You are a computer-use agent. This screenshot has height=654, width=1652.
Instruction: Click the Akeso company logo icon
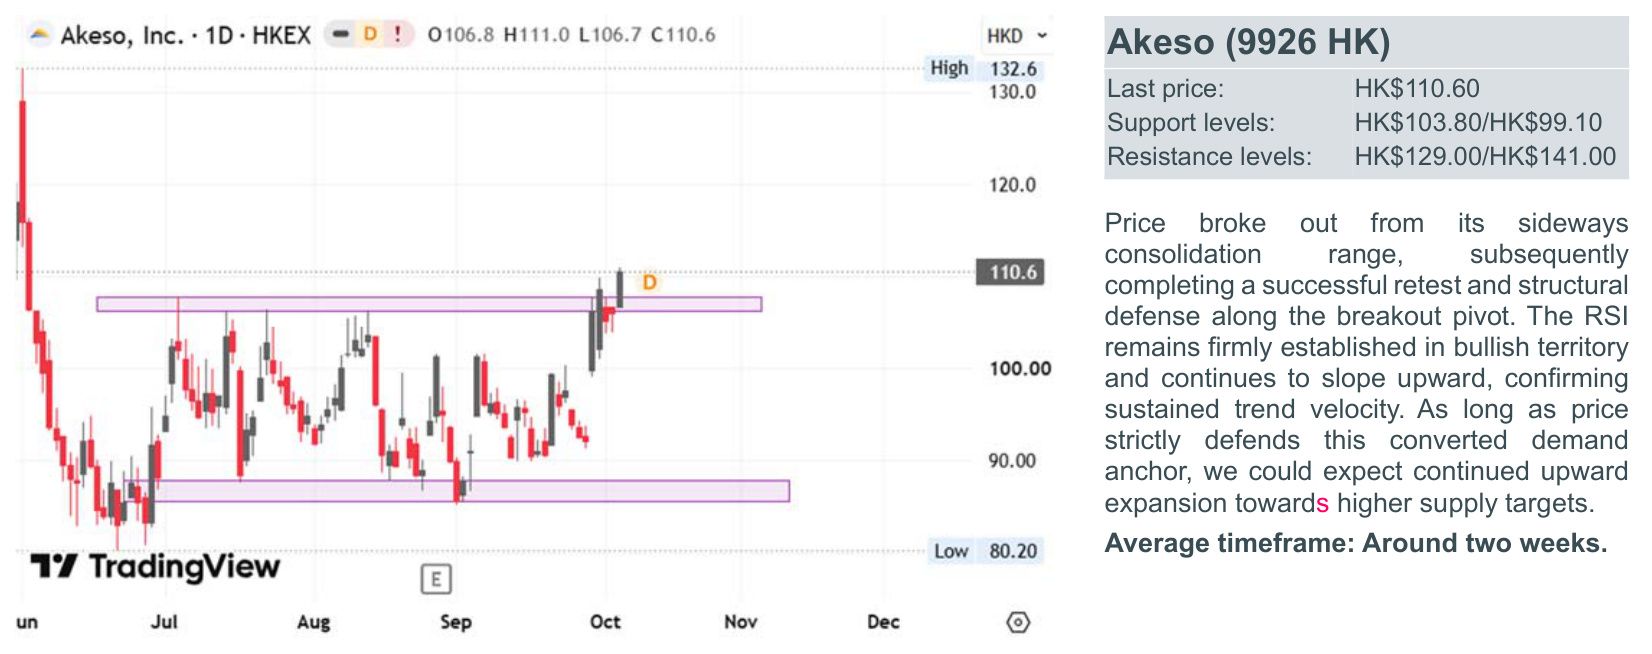[x=40, y=35]
